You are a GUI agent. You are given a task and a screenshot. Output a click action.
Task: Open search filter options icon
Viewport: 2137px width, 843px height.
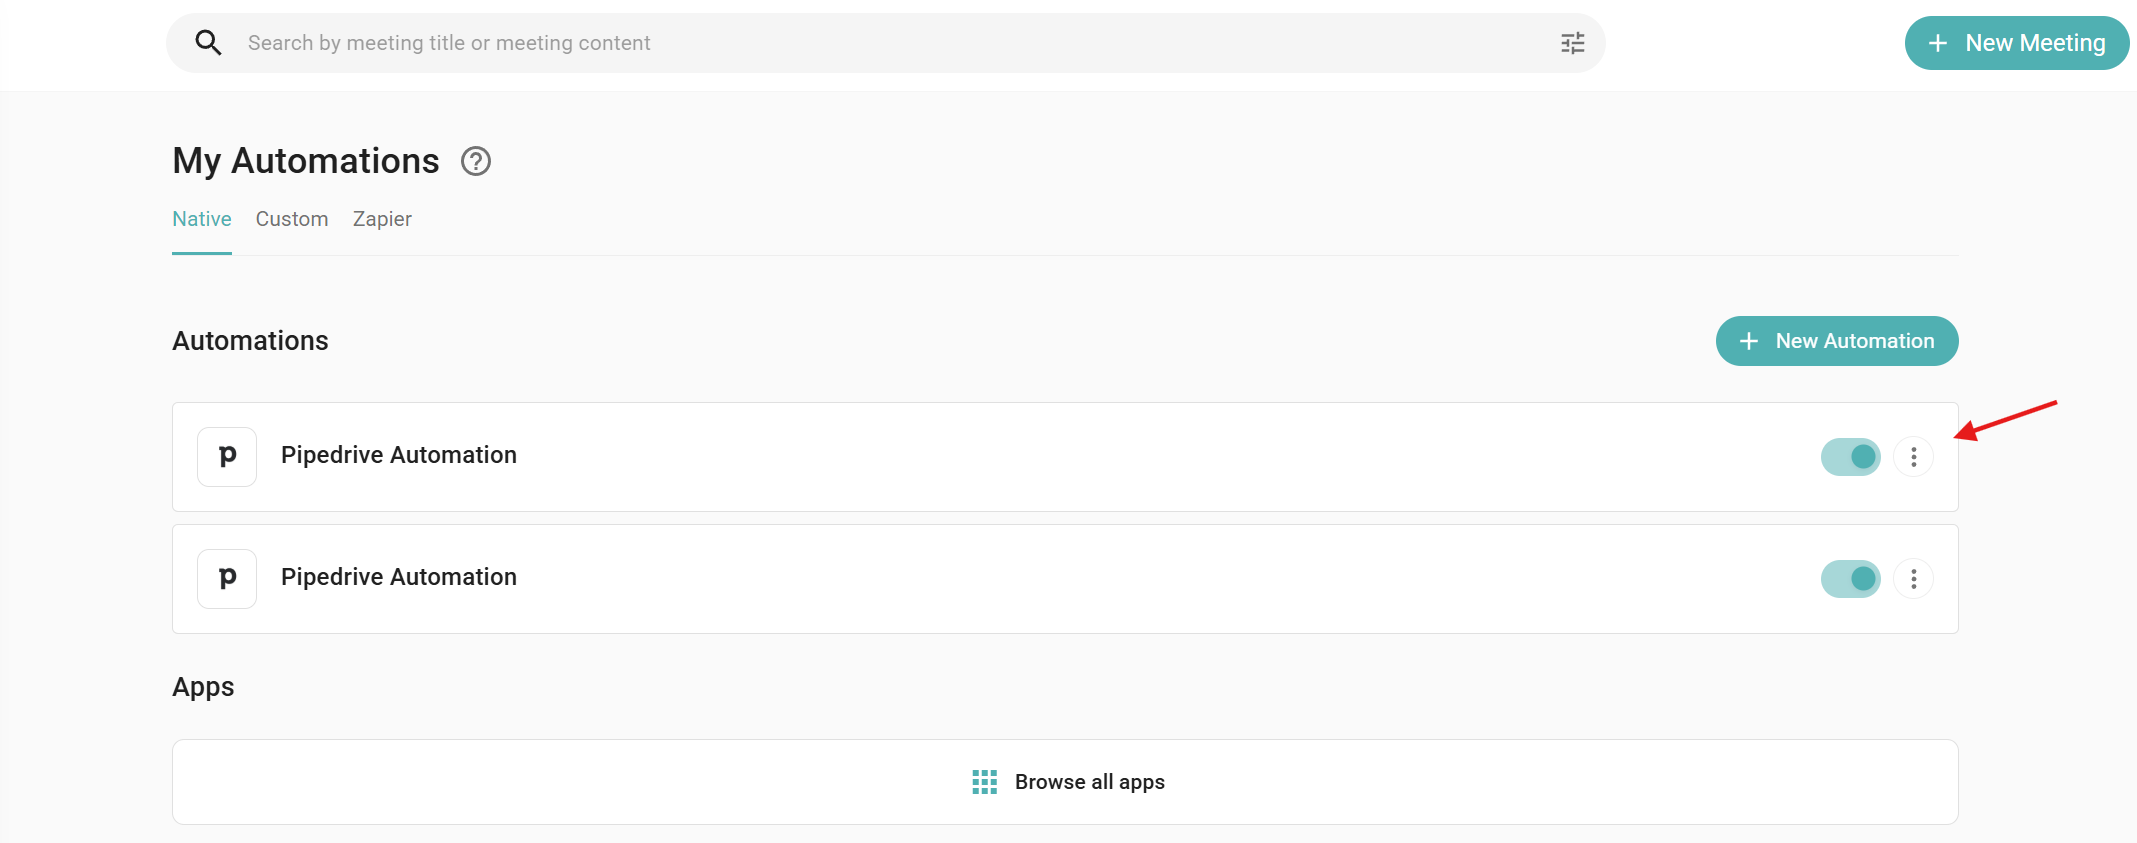pos(1572,43)
